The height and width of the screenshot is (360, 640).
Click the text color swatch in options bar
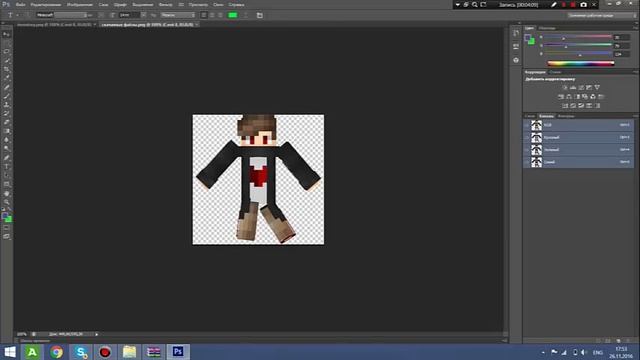click(233, 15)
